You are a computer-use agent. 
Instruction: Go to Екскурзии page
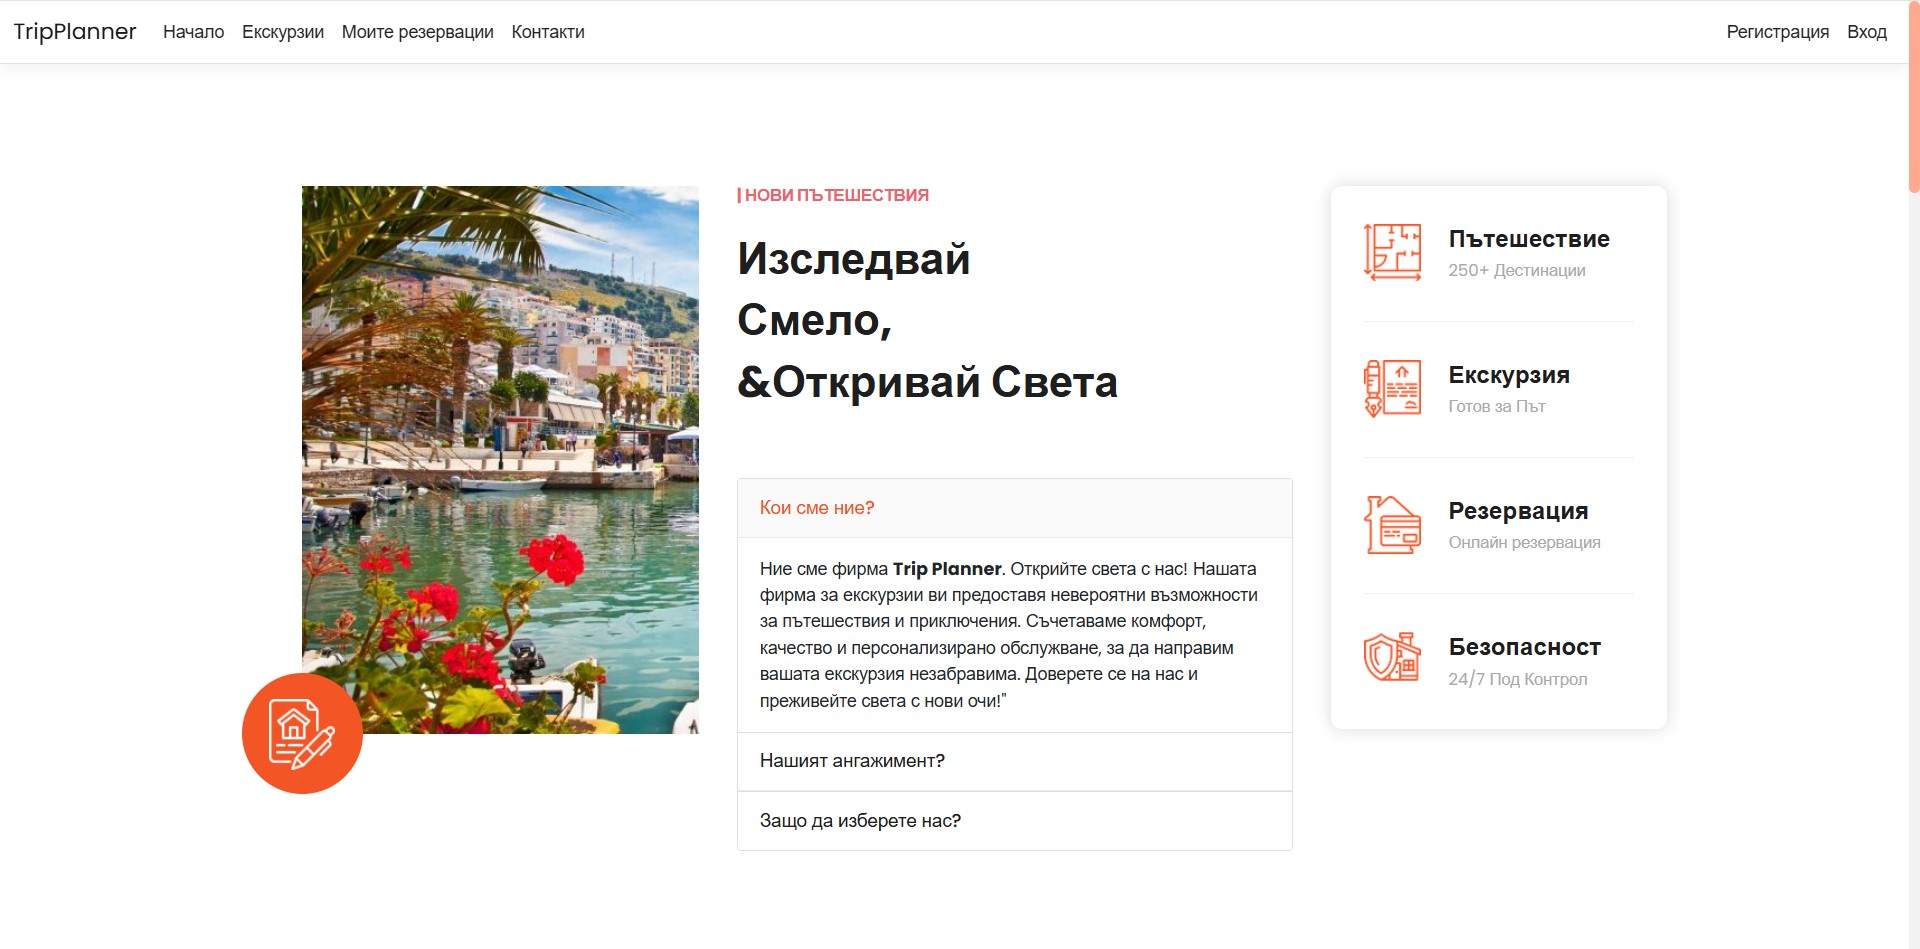click(x=283, y=32)
